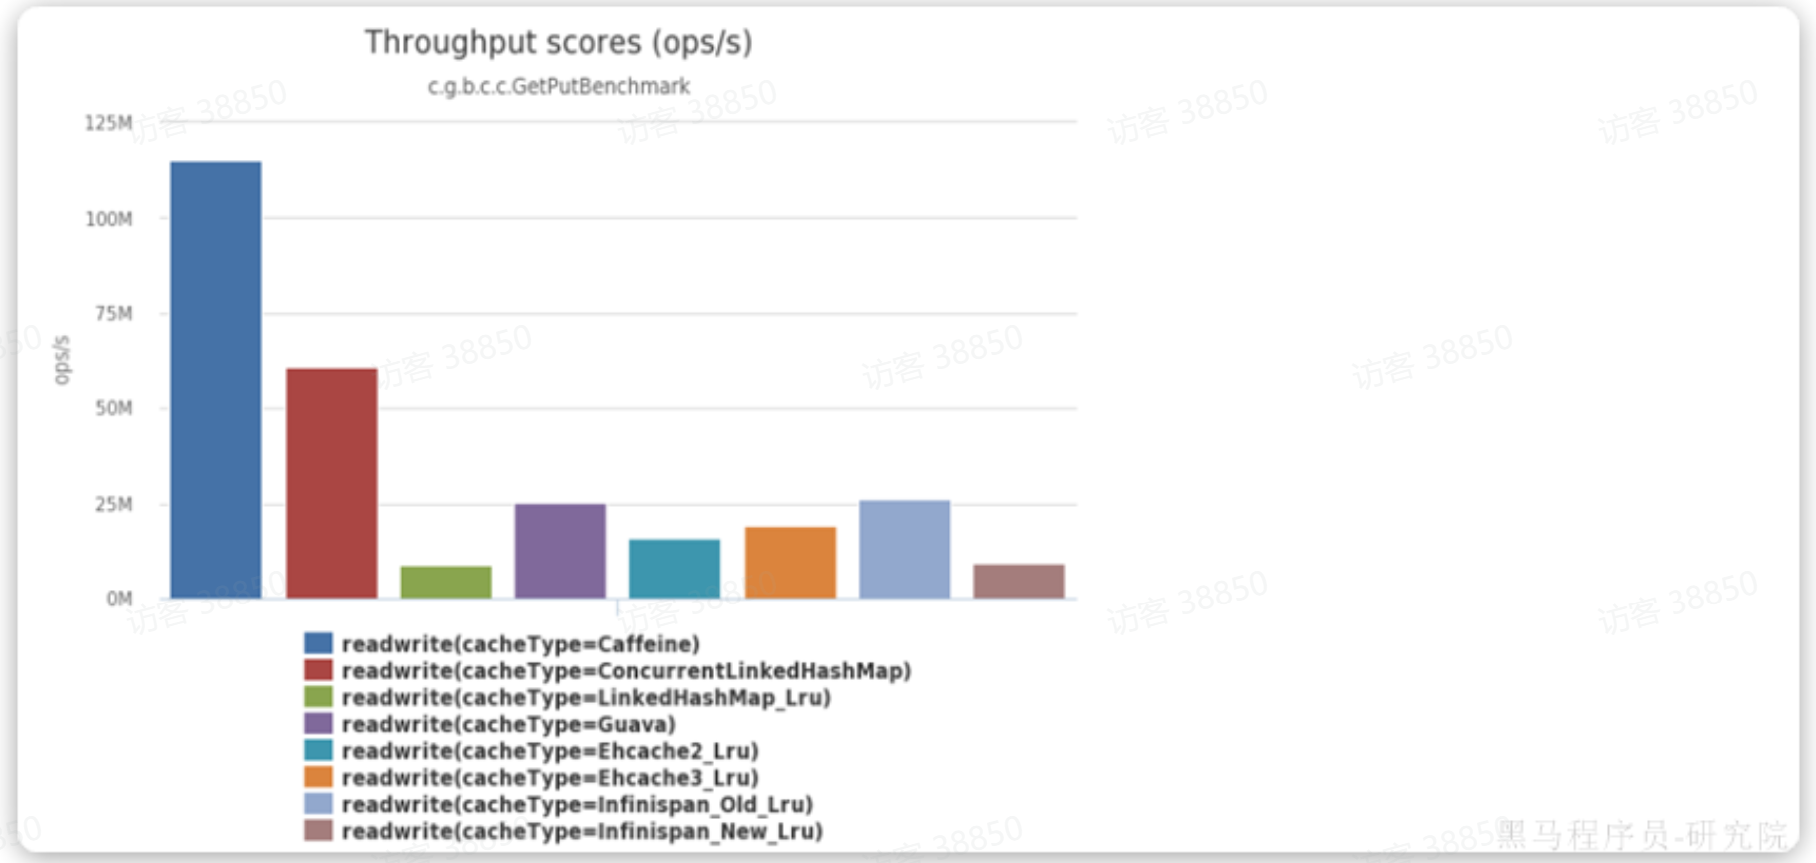Click the 0M axis label
1816x863 pixels.
[x=119, y=599]
